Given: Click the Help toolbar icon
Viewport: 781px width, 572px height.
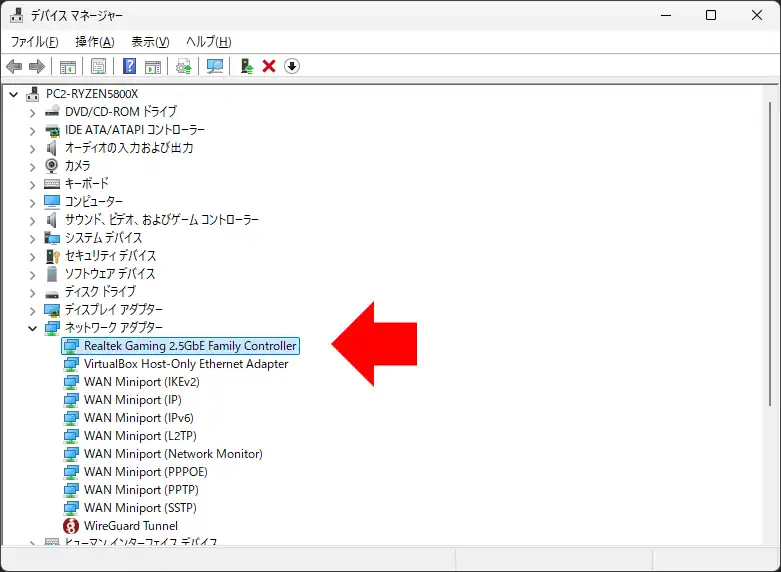Looking at the screenshot, I should (129, 66).
